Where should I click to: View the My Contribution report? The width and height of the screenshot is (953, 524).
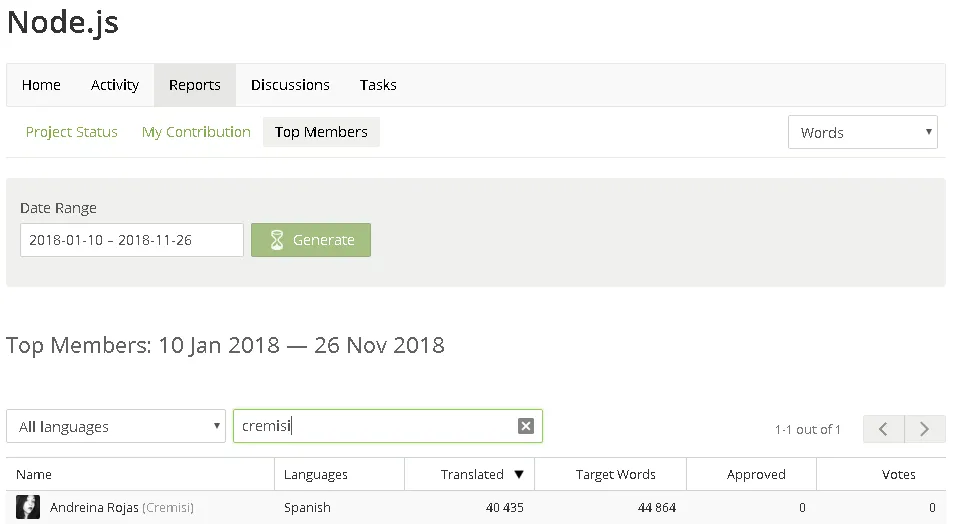pyautogui.click(x=196, y=132)
